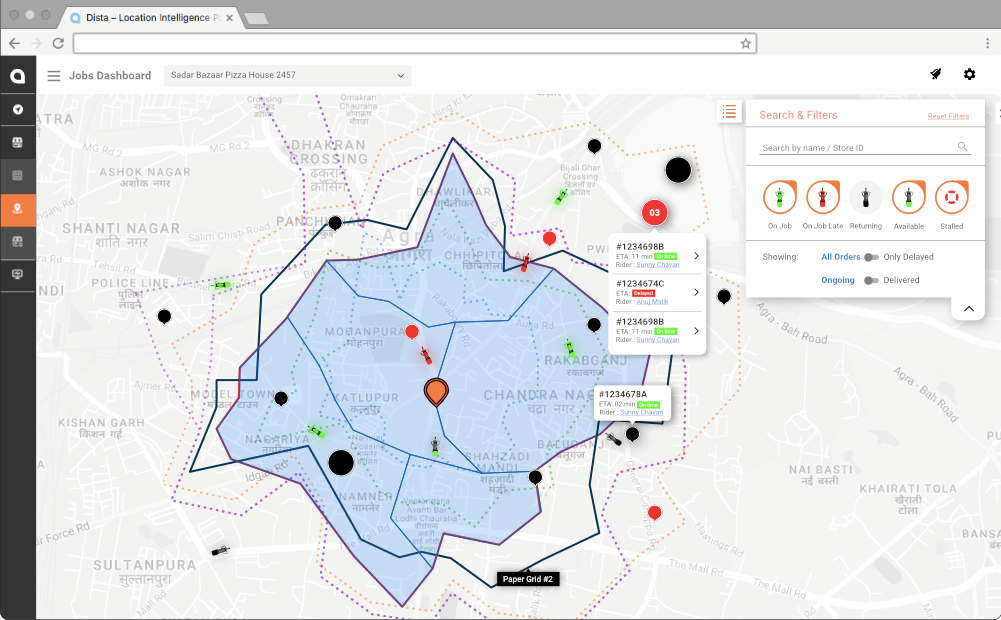Open the Anuj Malik rider link

pos(652,301)
